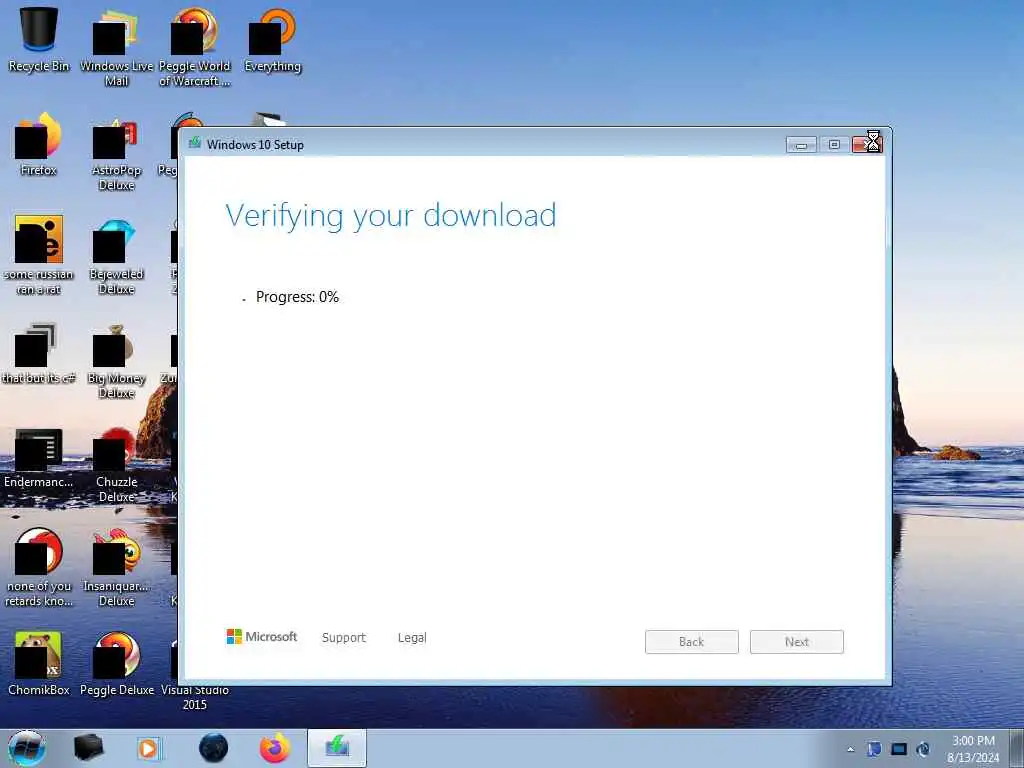This screenshot has width=1024, height=768.
Task: Select the Chuzzle Deluxe desktop icon
Action: click(x=116, y=464)
